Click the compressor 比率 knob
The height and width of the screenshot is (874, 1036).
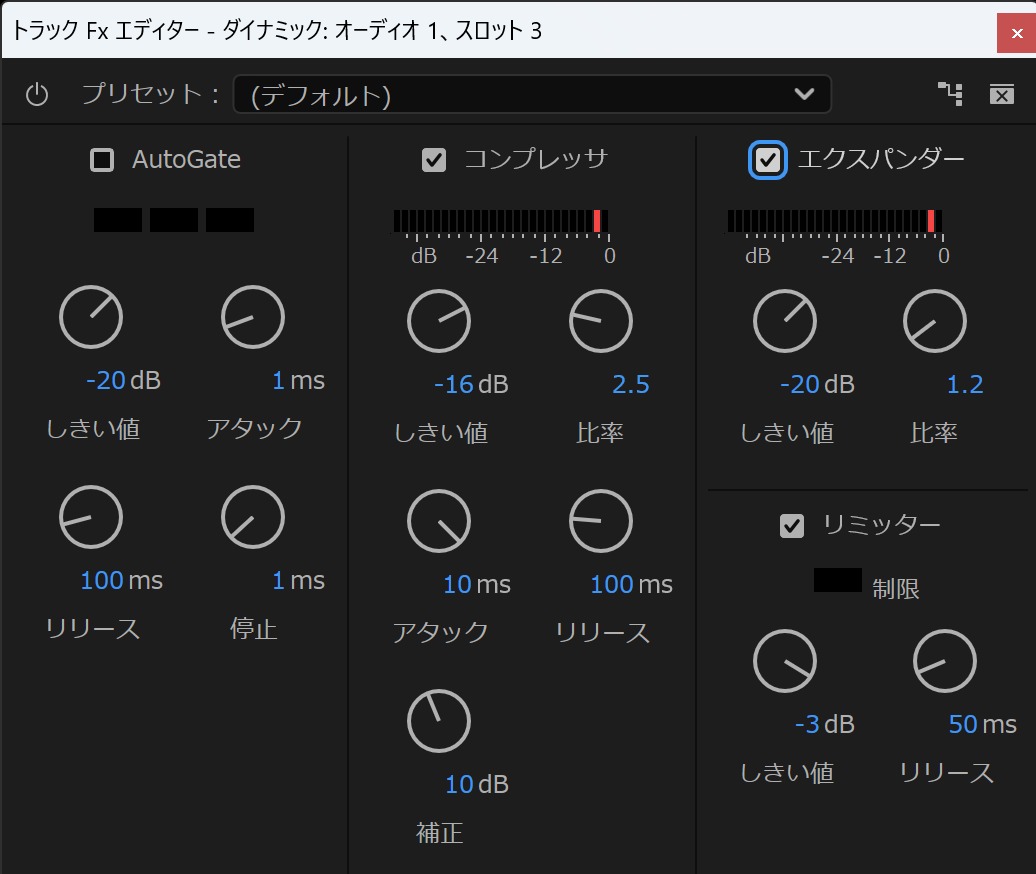pos(601,321)
